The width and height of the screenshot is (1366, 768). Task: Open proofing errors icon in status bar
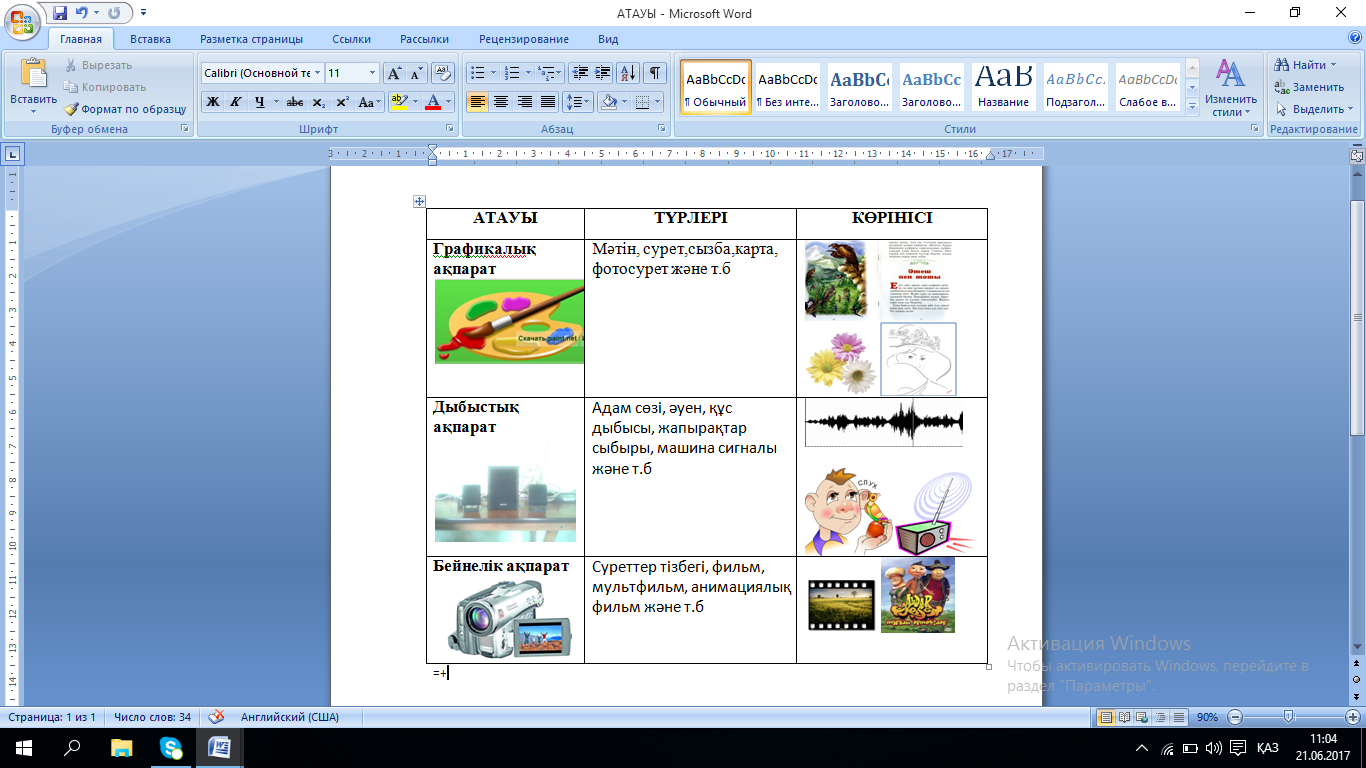(x=216, y=717)
